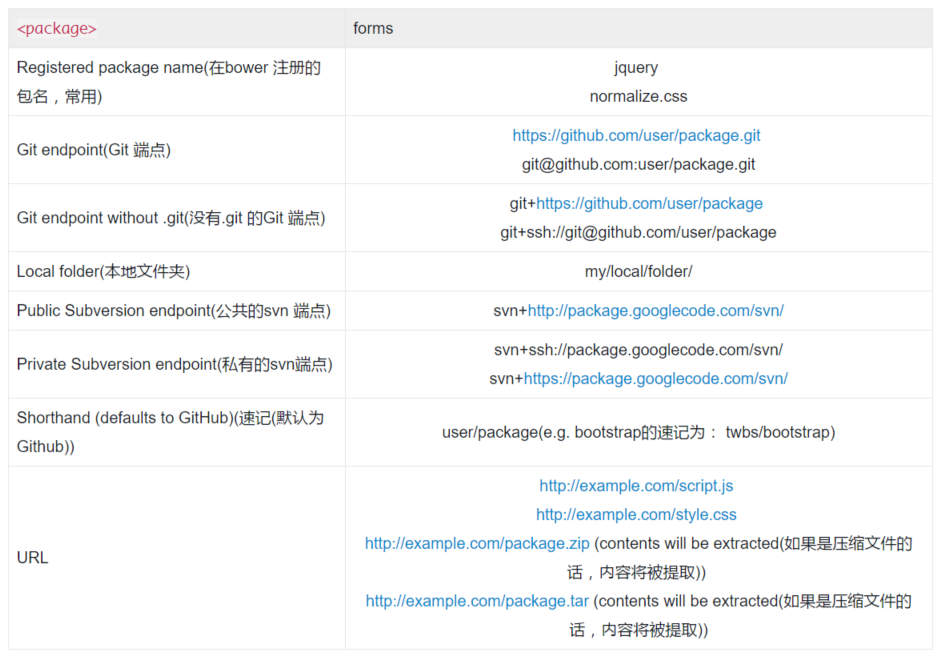This screenshot has height=663, width=941.
Task: Click the Registered package name row label
Action: 168,68
